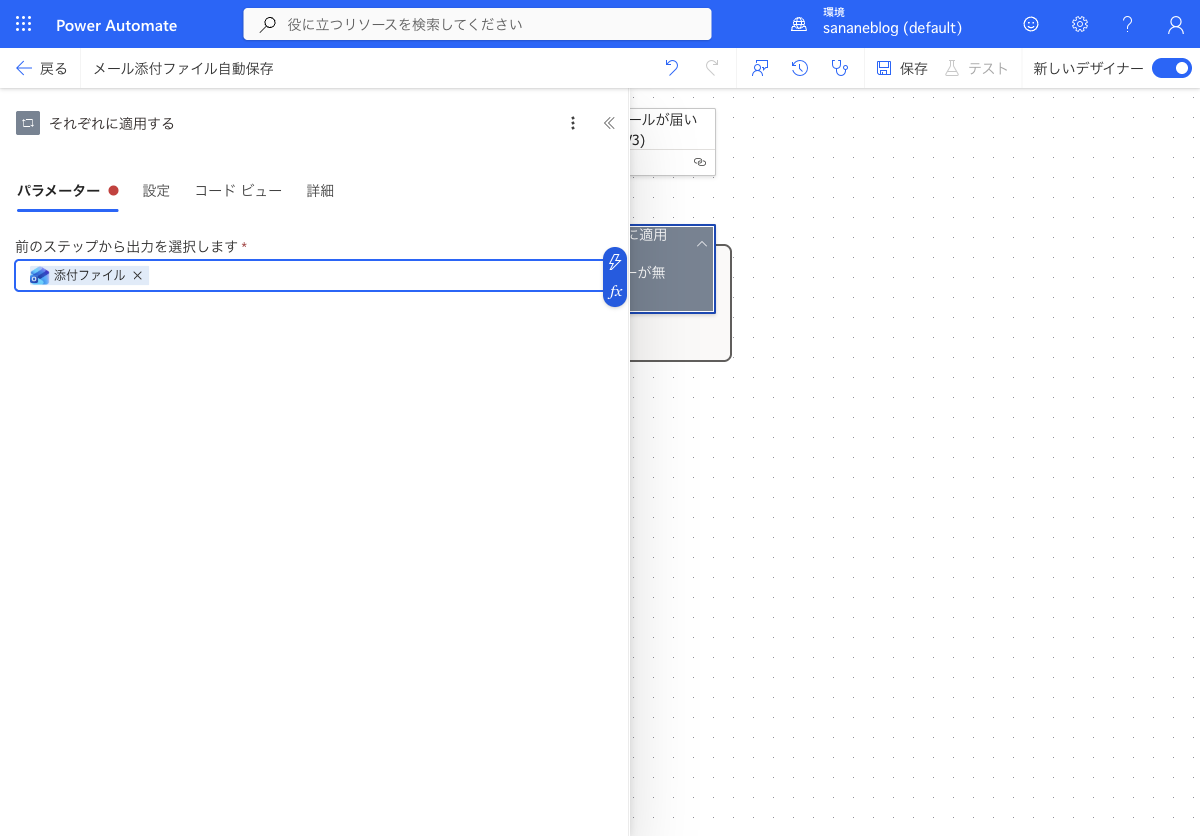
Task: Open the user account icon
Action: tap(1176, 25)
